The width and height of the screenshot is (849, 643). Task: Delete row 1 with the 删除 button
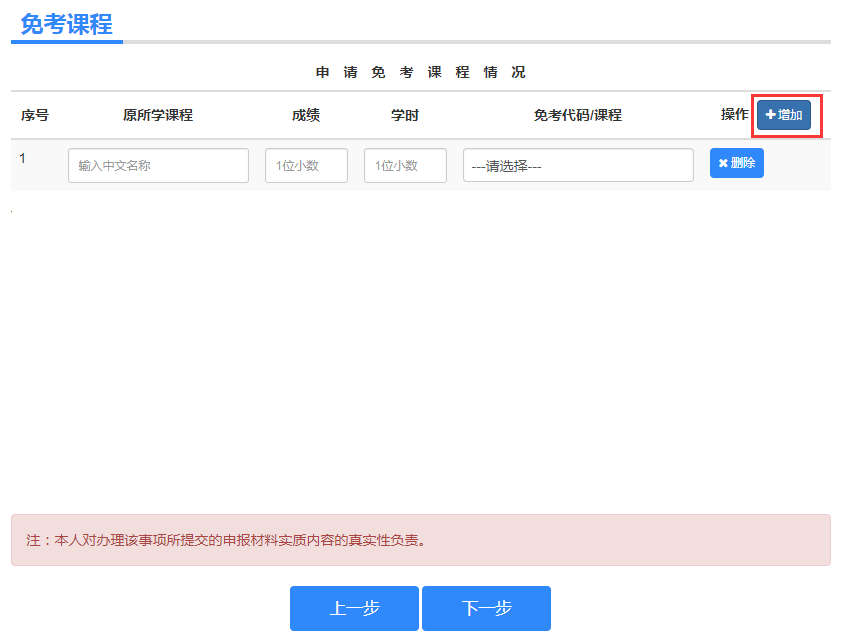click(736, 163)
